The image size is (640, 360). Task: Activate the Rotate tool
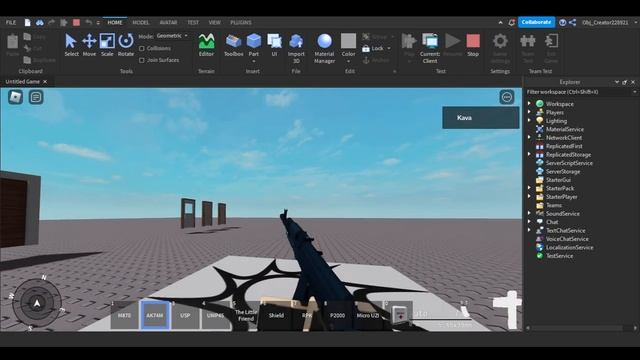click(x=126, y=45)
